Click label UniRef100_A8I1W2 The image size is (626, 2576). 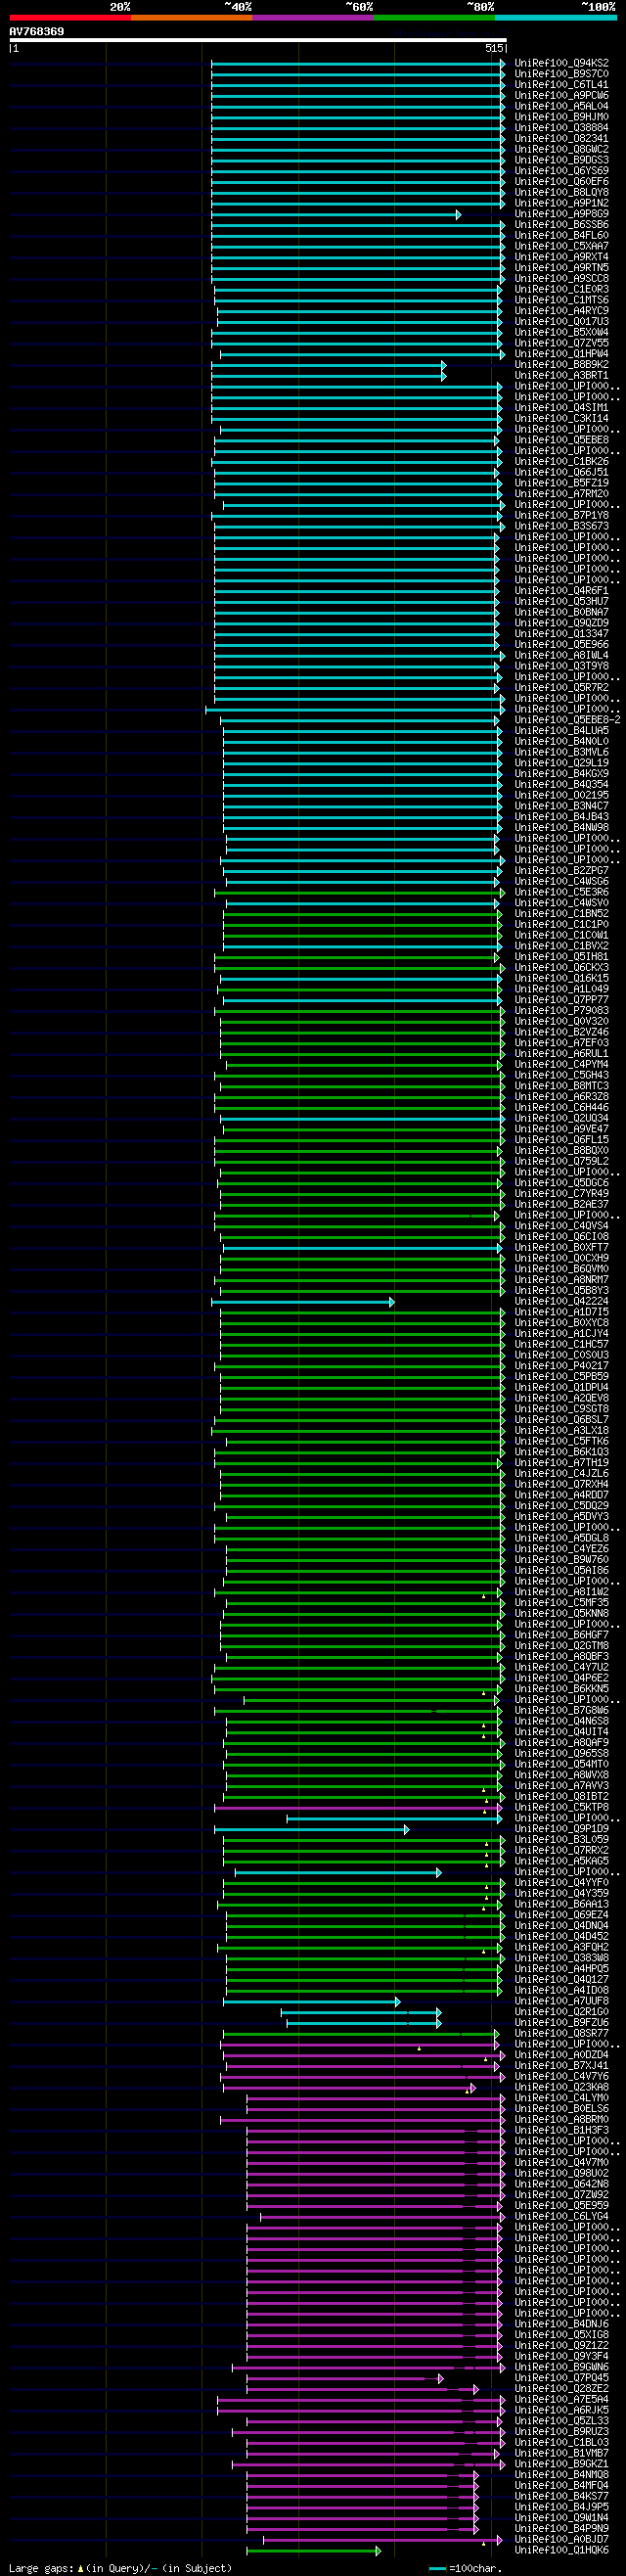point(561,1592)
